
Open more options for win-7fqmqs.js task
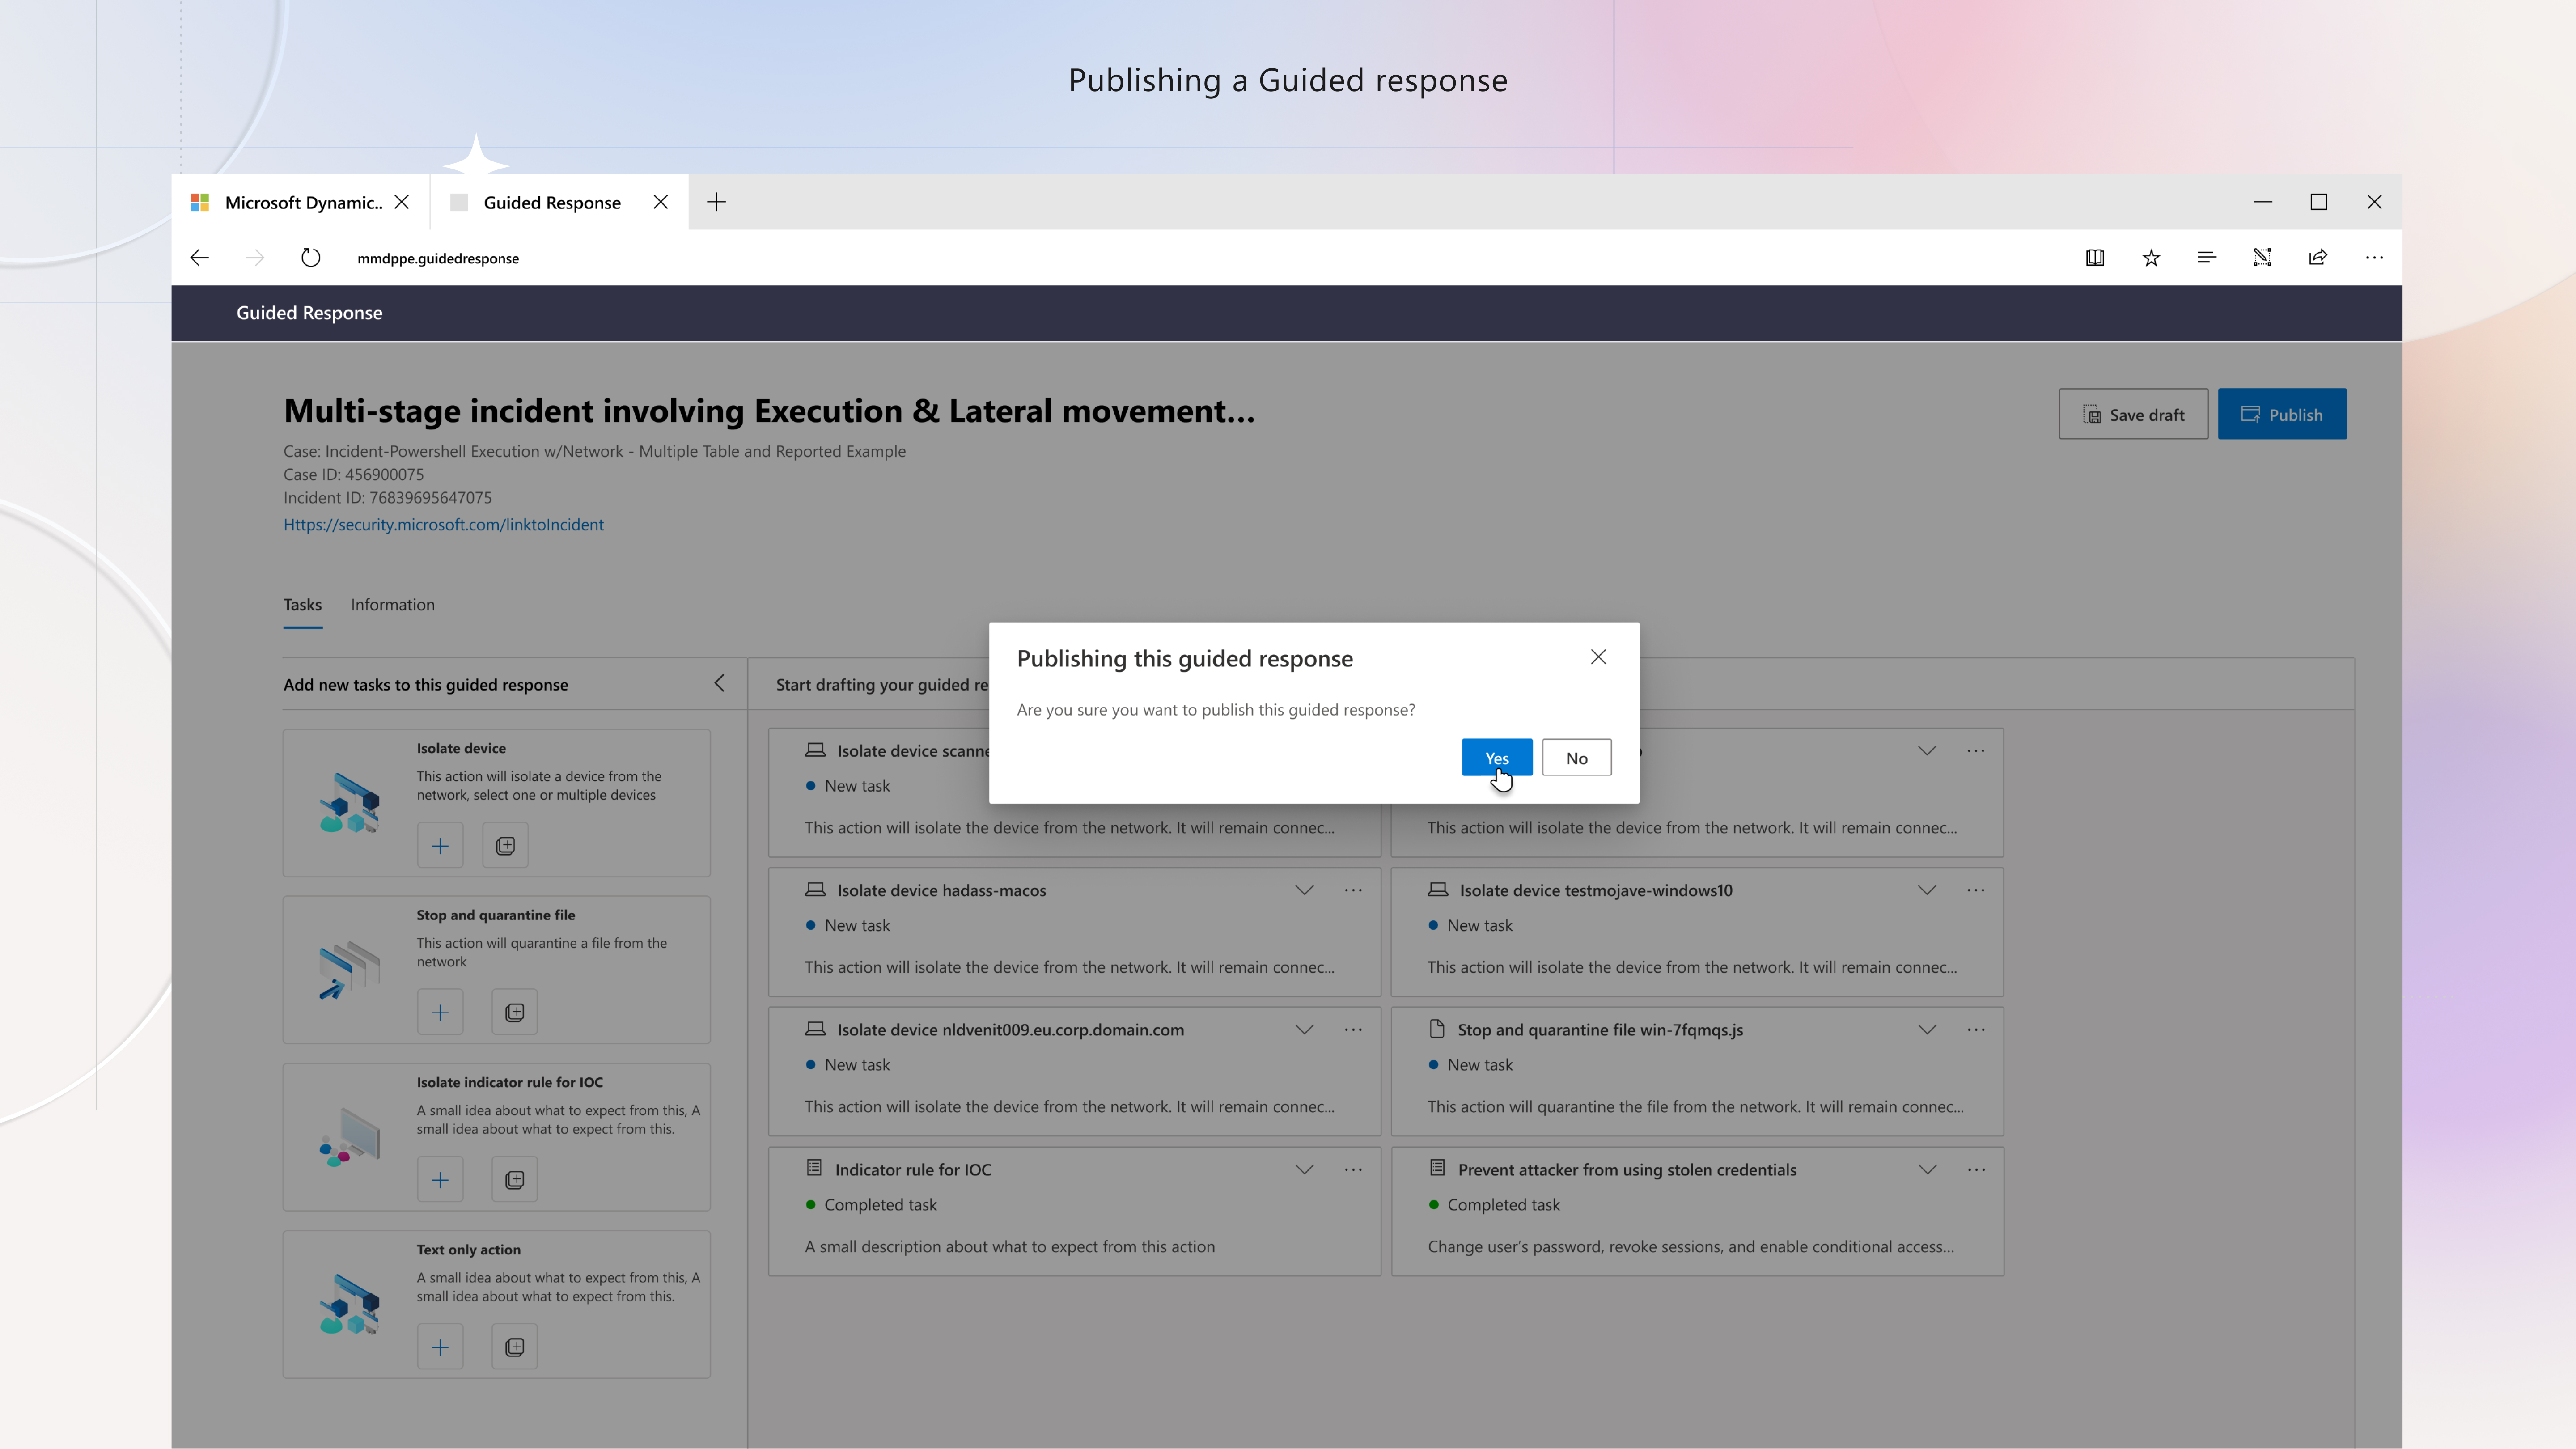pos(1976,1029)
